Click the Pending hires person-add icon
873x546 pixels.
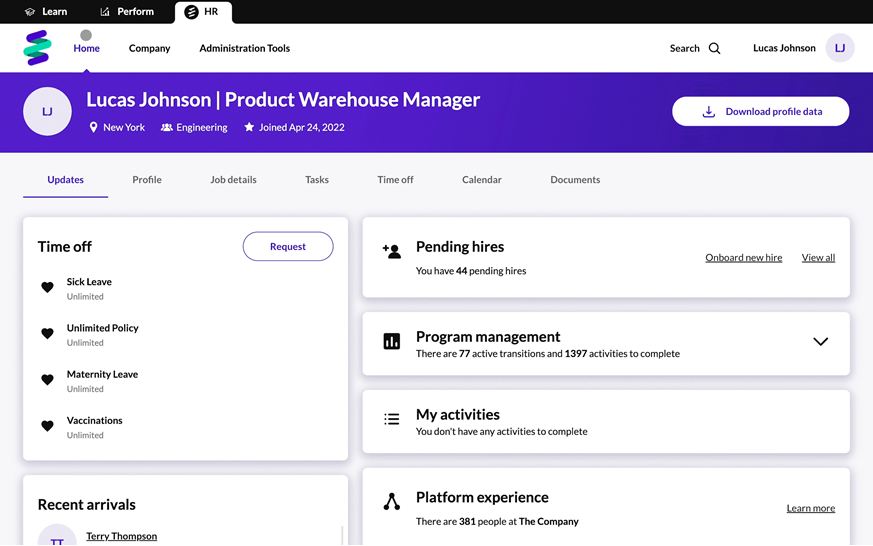[392, 252]
